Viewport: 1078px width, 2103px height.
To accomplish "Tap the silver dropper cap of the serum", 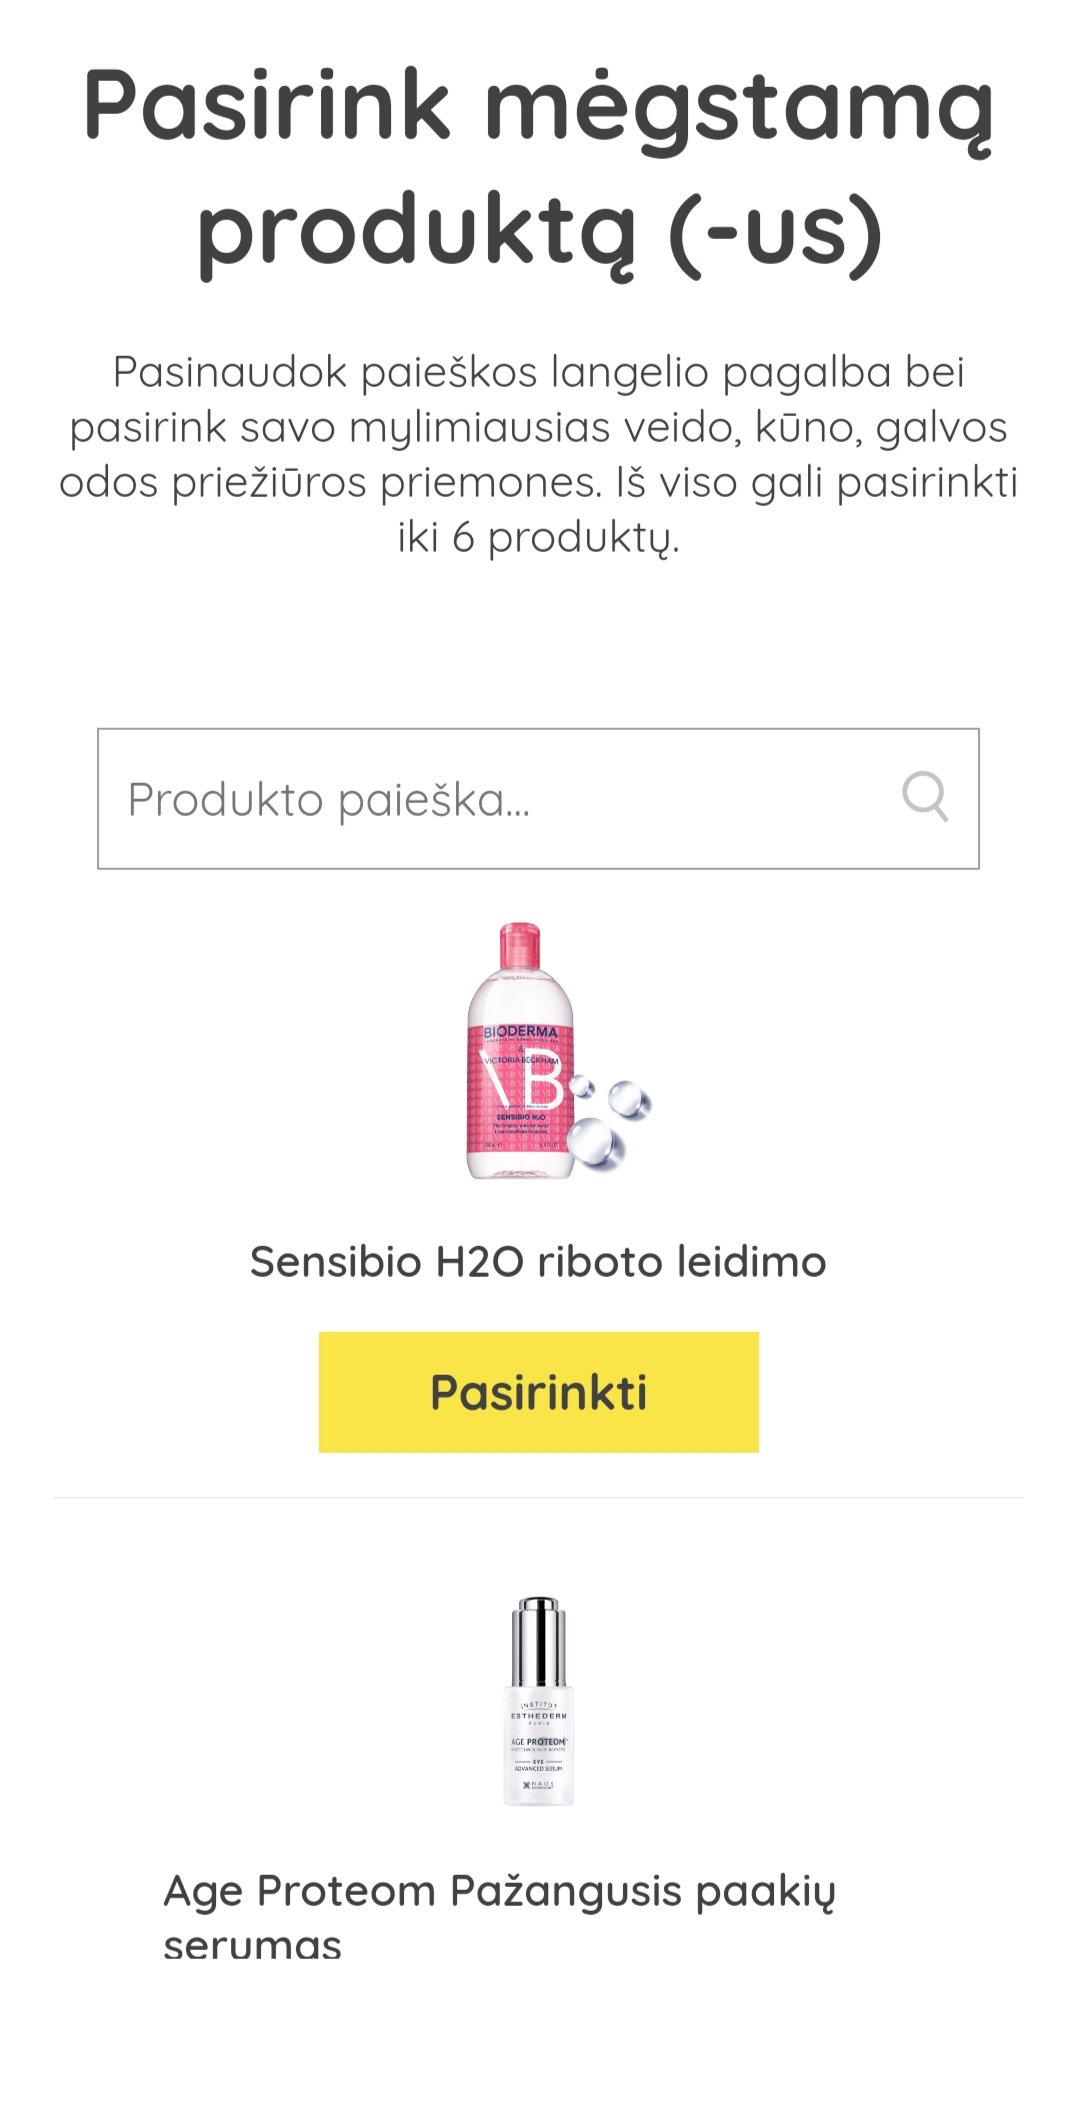I will tap(538, 1640).
